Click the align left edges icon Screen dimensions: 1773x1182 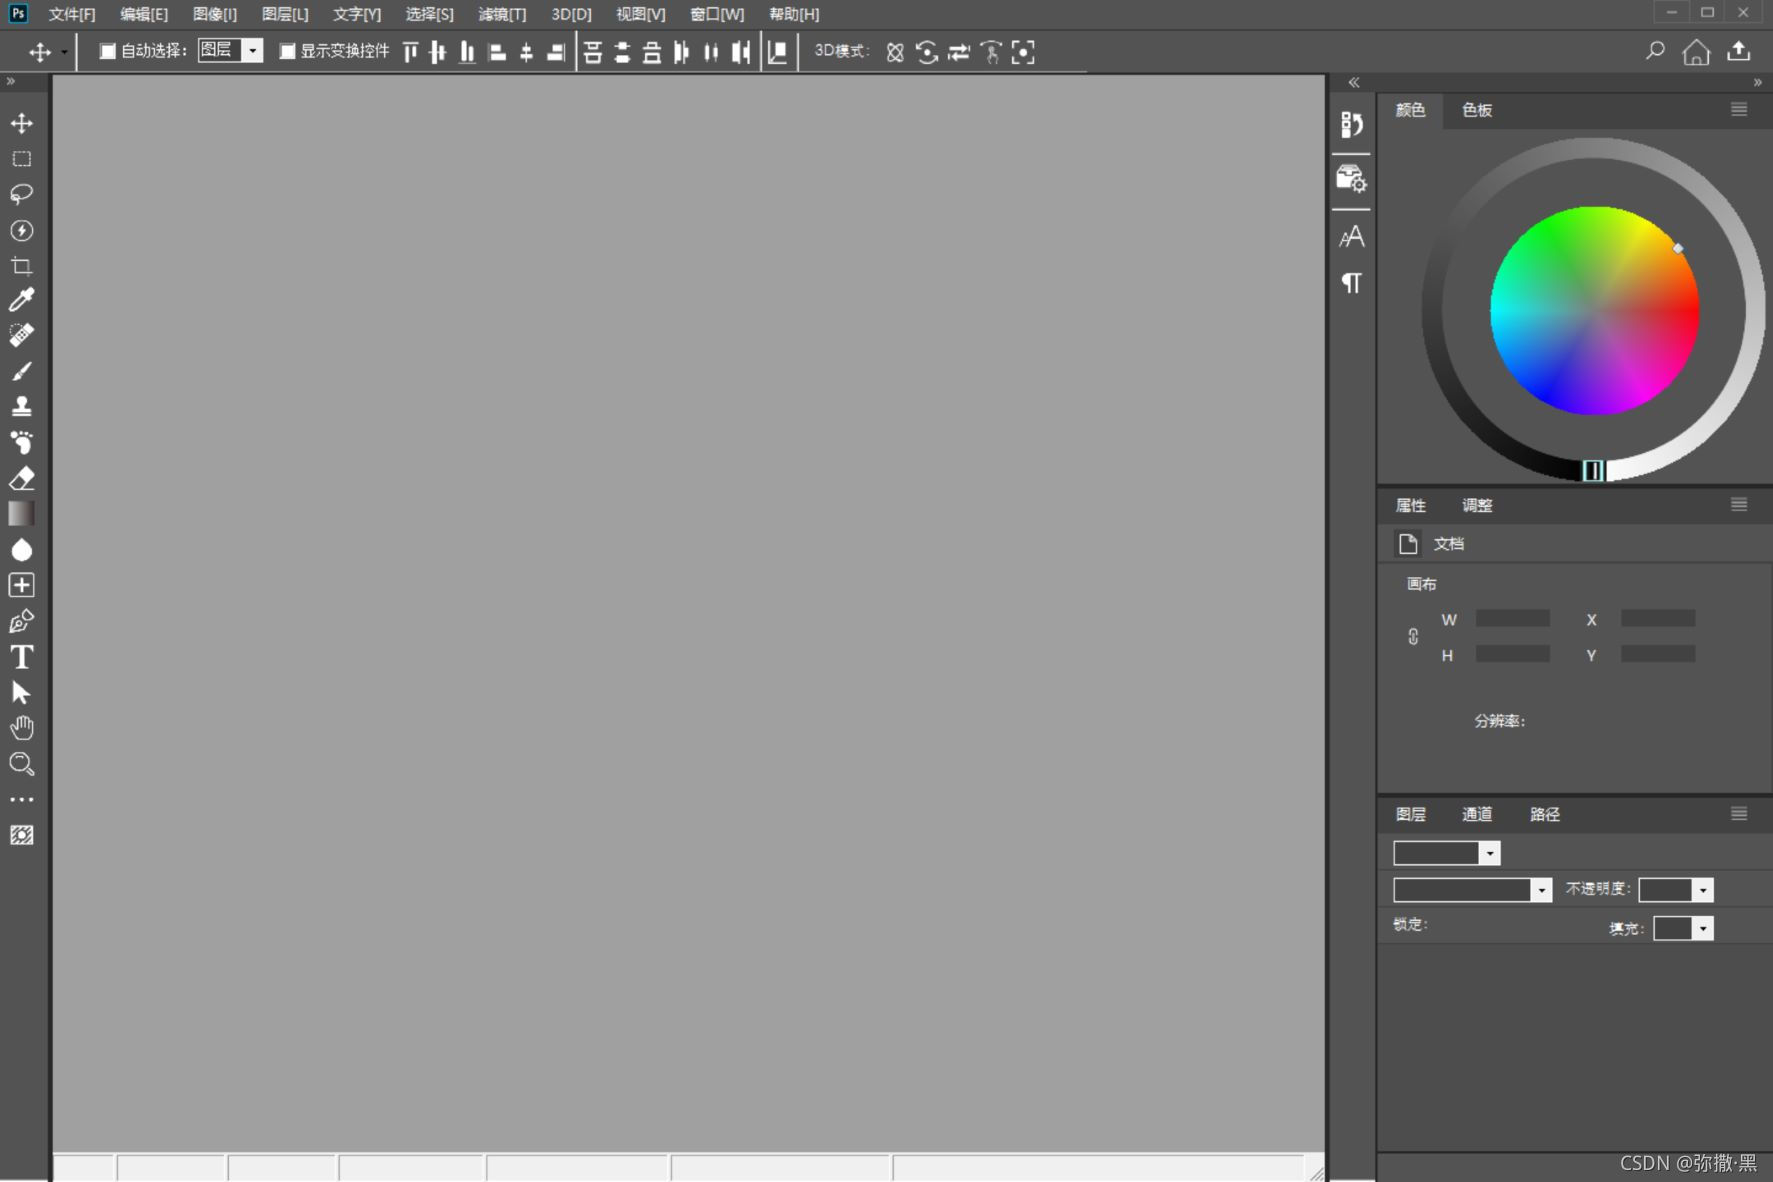(497, 52)
